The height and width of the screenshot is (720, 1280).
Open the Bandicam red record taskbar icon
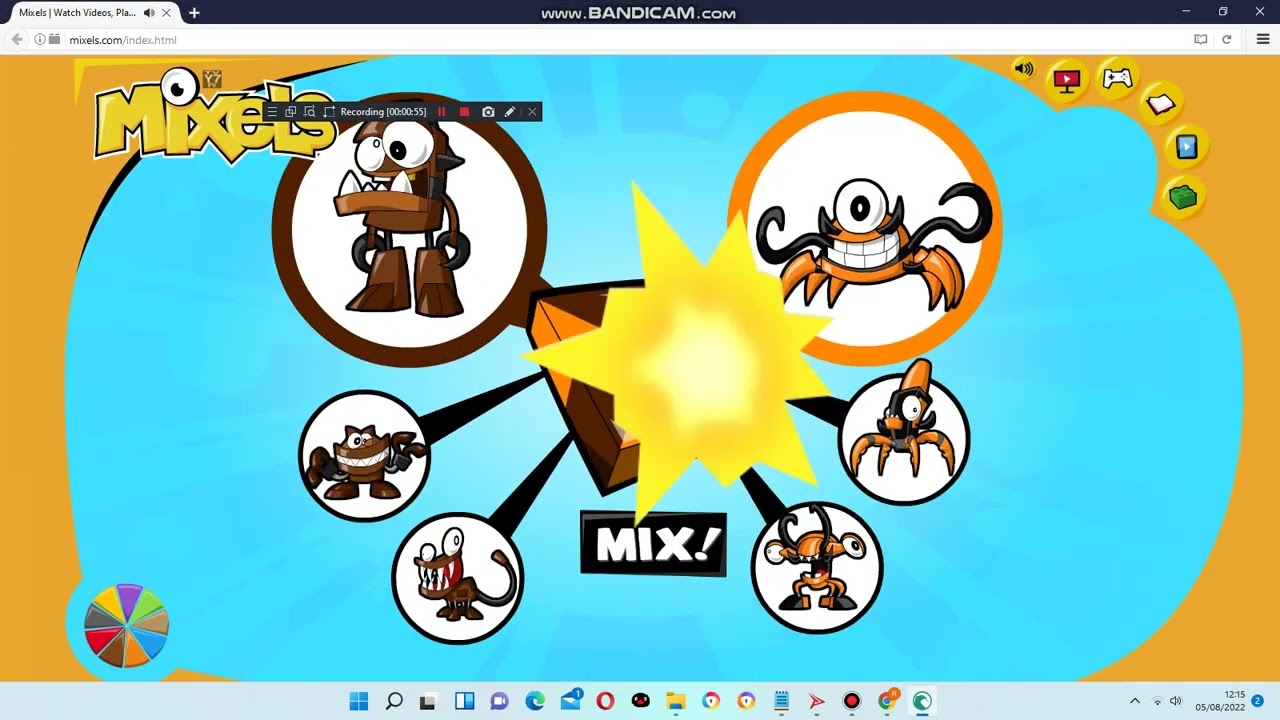pos(851,701)
